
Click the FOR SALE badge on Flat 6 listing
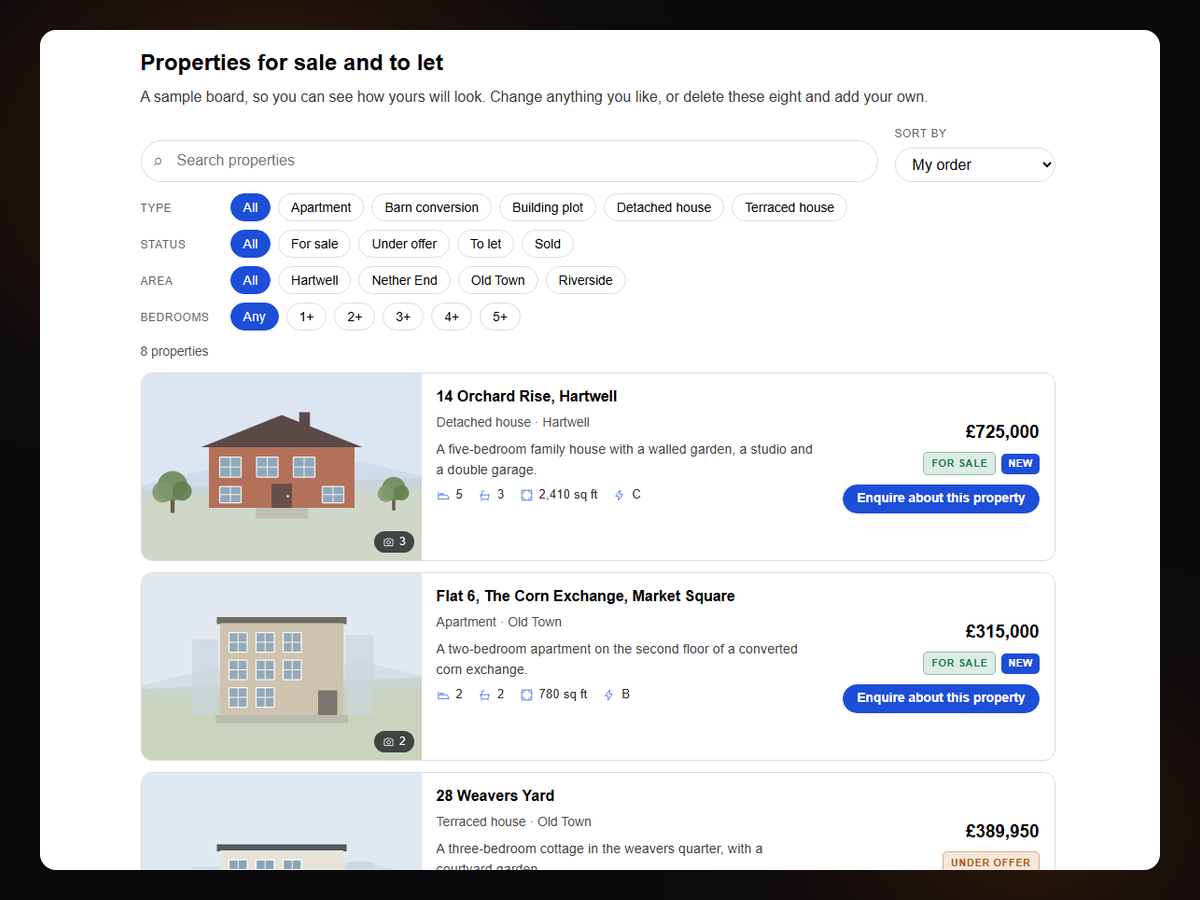coord(959,663)
